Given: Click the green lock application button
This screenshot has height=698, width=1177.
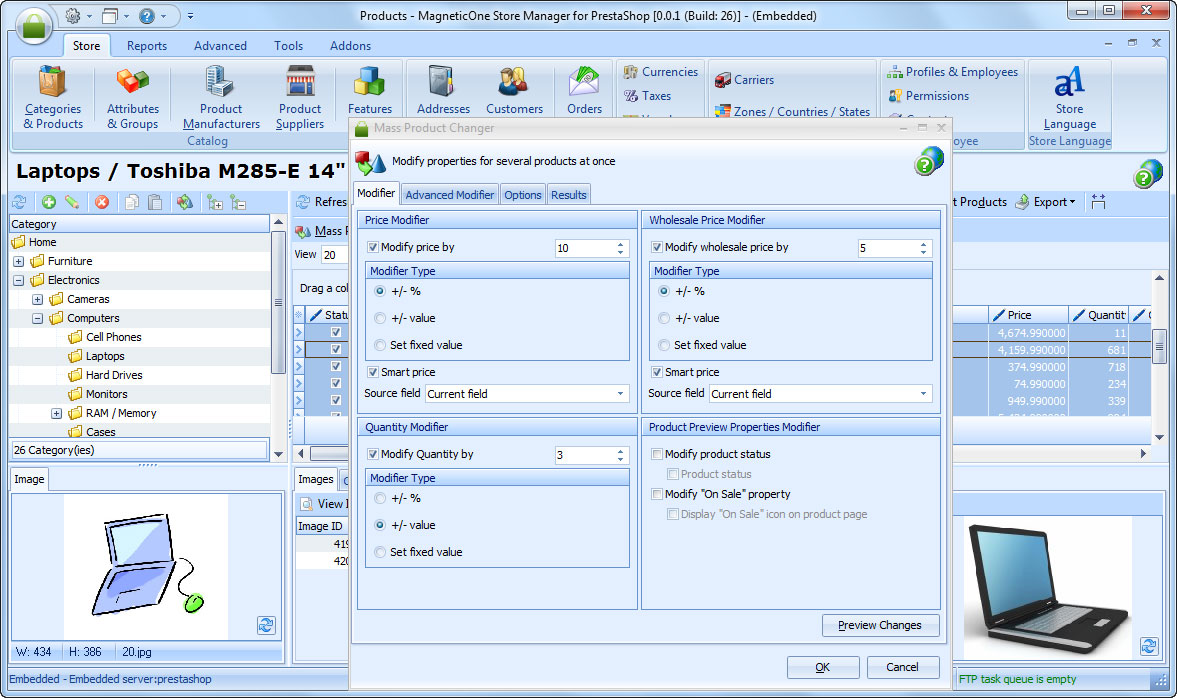Looking at the screenshot, I should (x=33, y=25).
